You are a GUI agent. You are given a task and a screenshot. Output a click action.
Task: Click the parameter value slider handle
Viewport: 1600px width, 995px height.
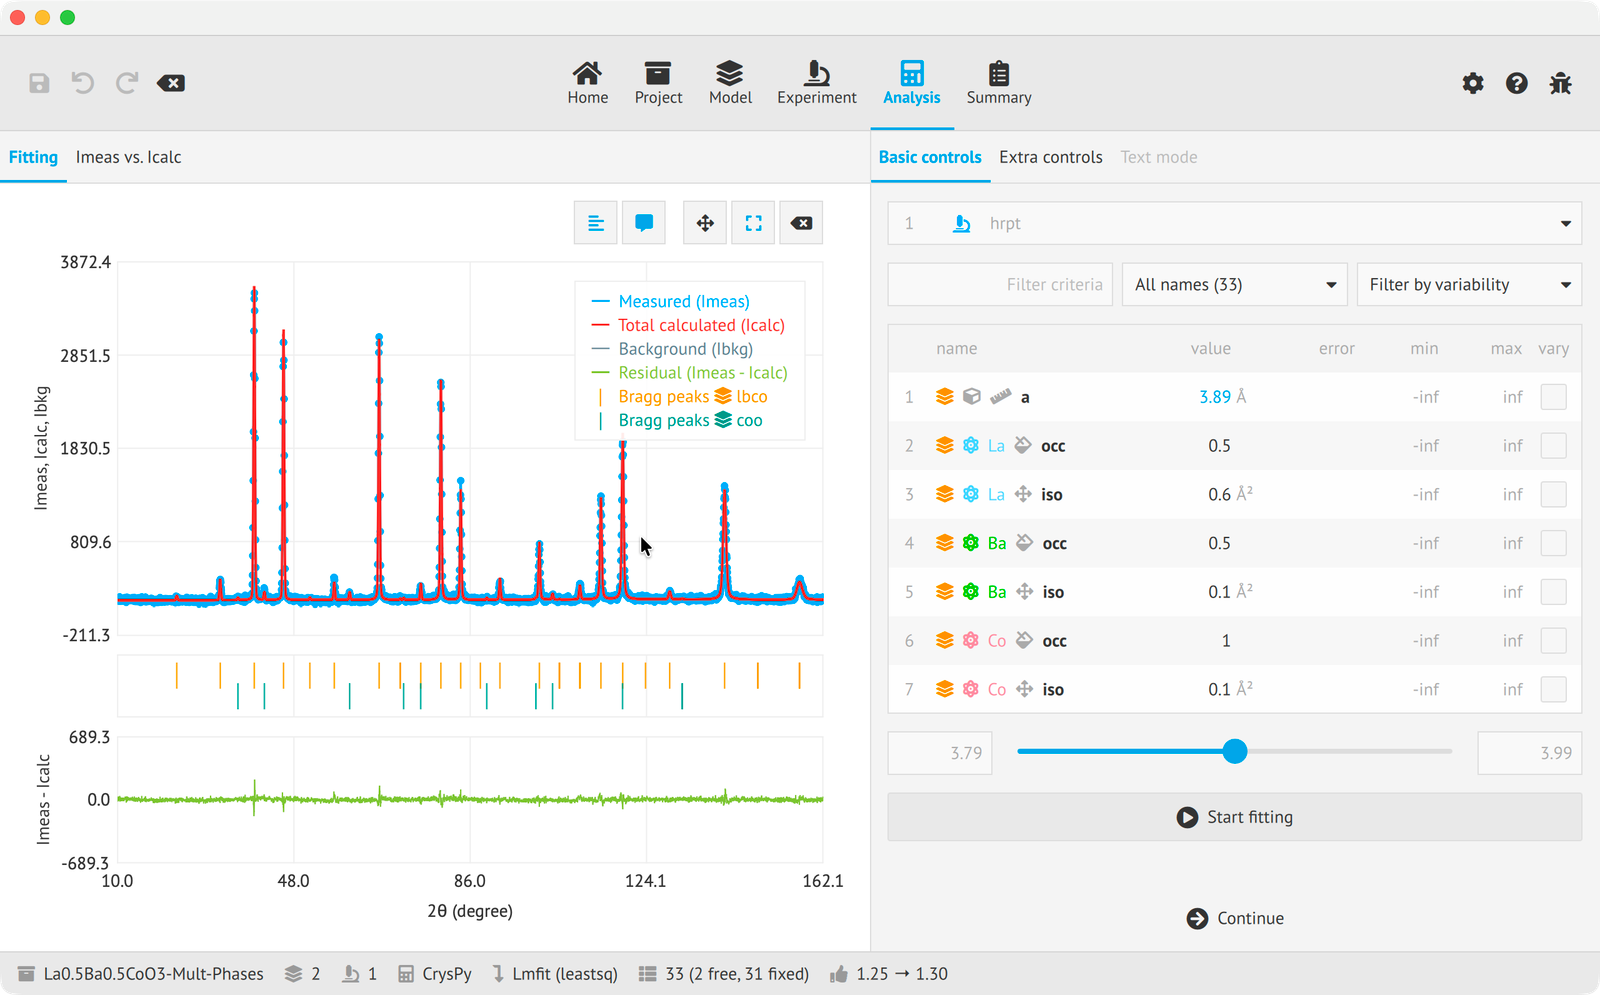[x=1235, y=751]
